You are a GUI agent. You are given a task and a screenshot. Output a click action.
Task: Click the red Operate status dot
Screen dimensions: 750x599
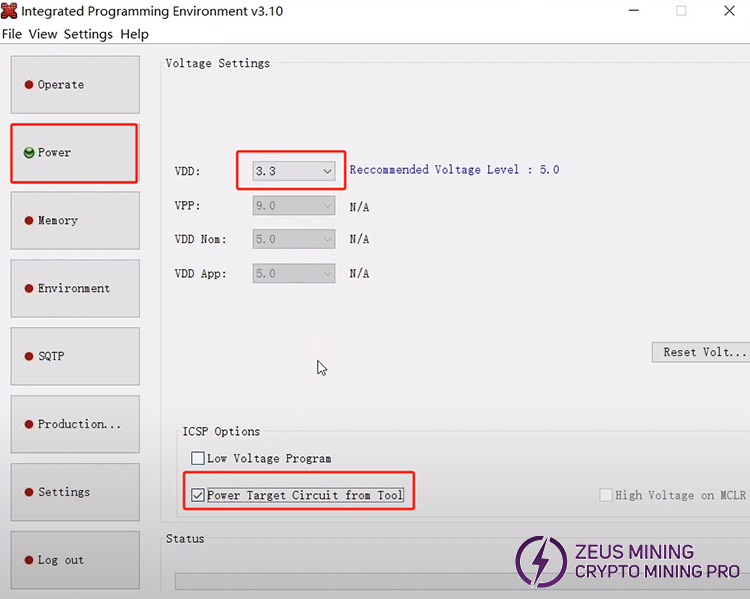(x=29, y=85)
